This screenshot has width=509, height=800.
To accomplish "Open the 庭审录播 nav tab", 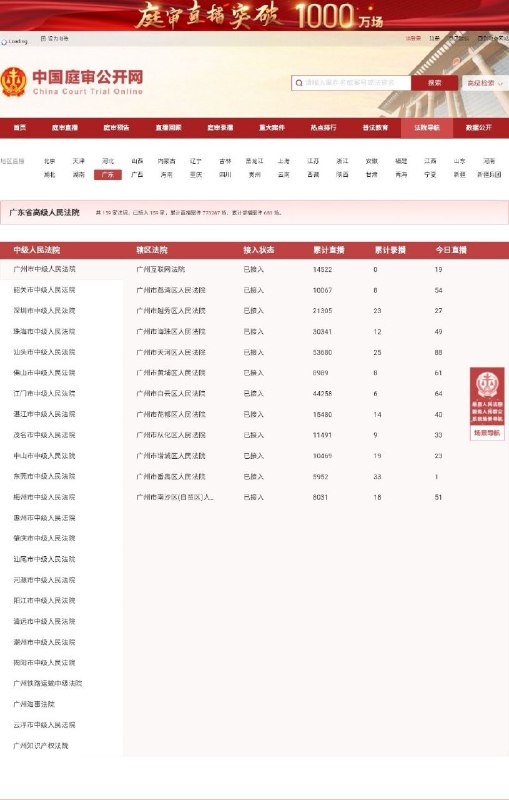I will [220, 128].
